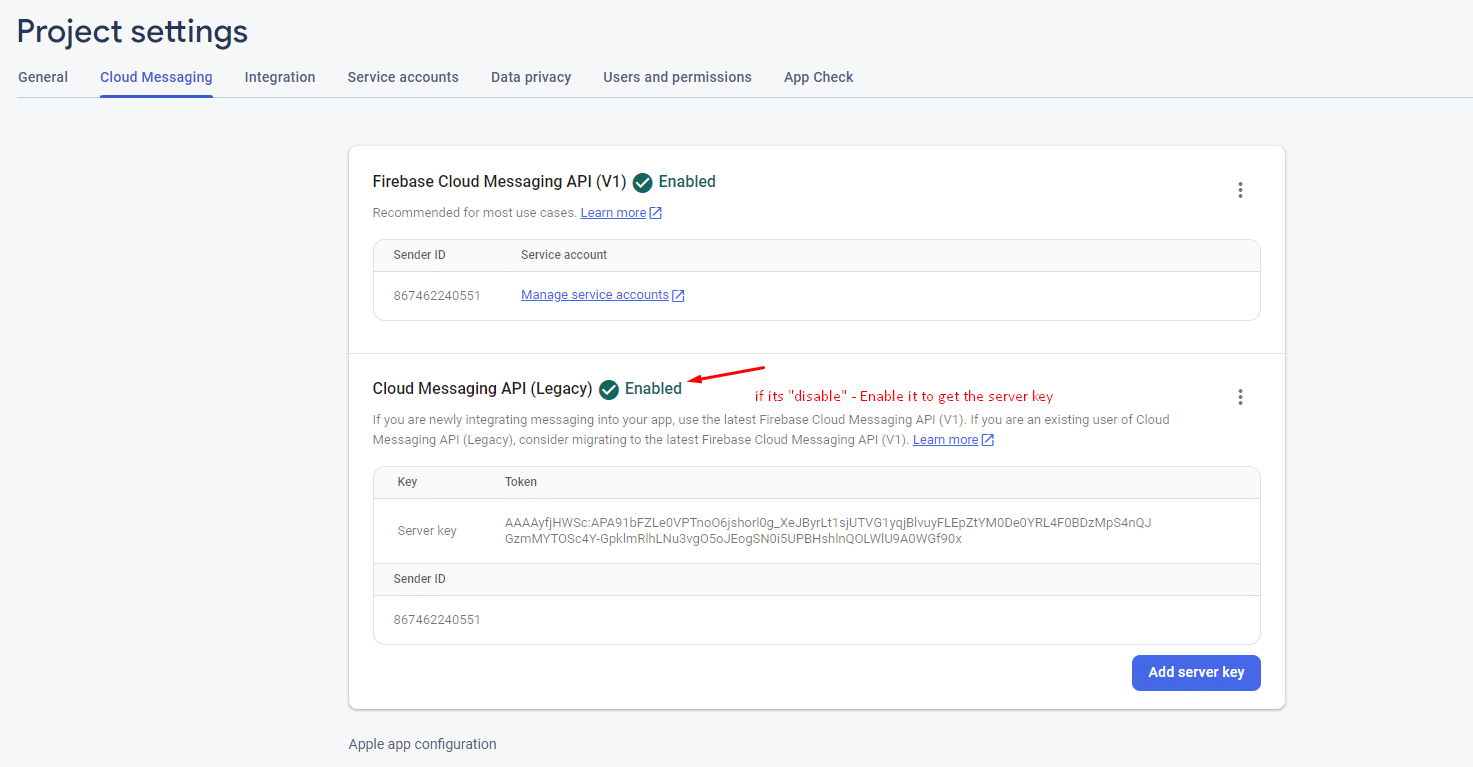Click the Server key token text
Screen dimensions: 1473x767
828,530
